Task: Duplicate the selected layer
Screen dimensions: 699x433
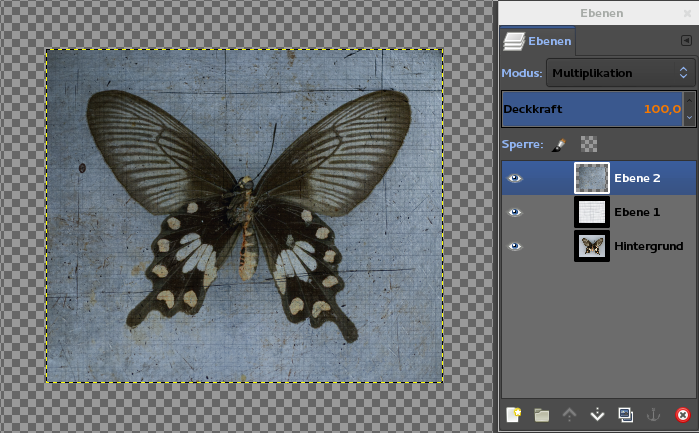Action: (626, 415)
